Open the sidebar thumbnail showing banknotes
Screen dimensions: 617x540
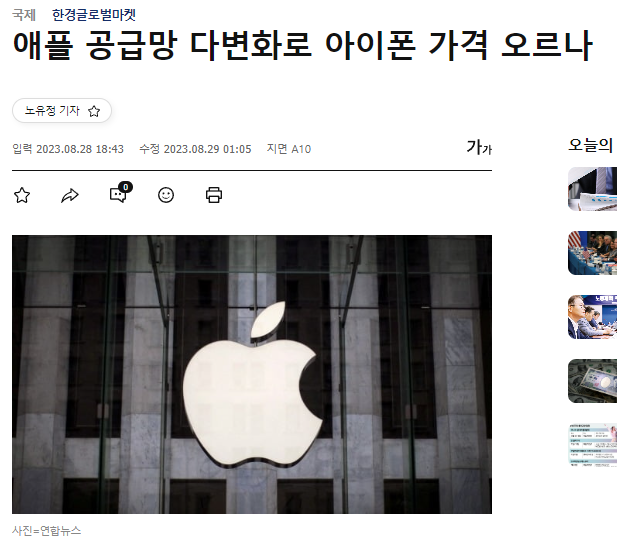593,381
